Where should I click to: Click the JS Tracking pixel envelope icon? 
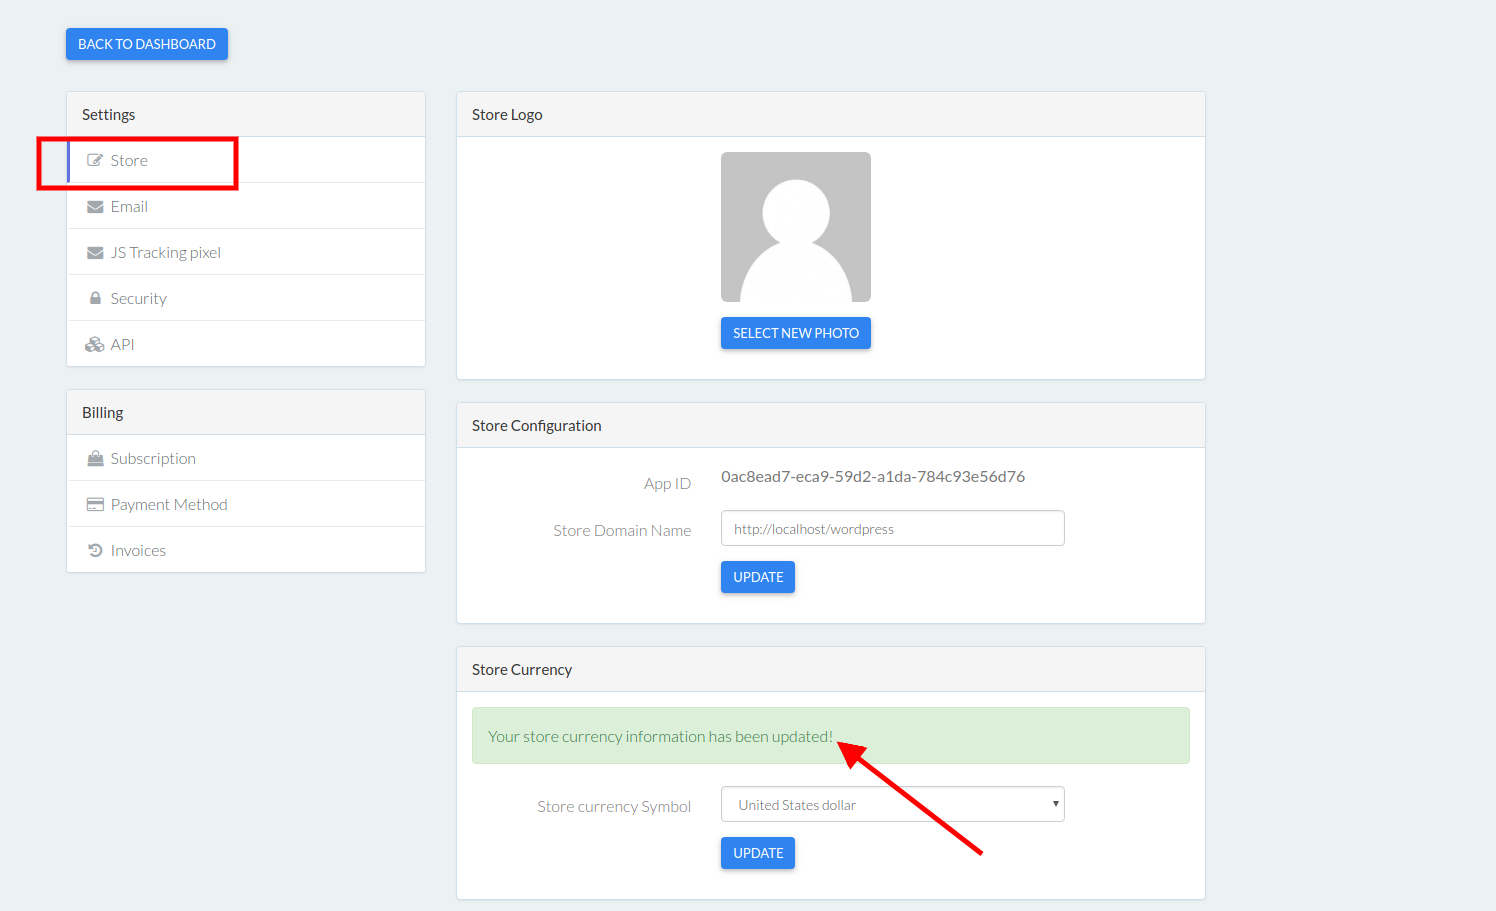[x=95, y=253]
